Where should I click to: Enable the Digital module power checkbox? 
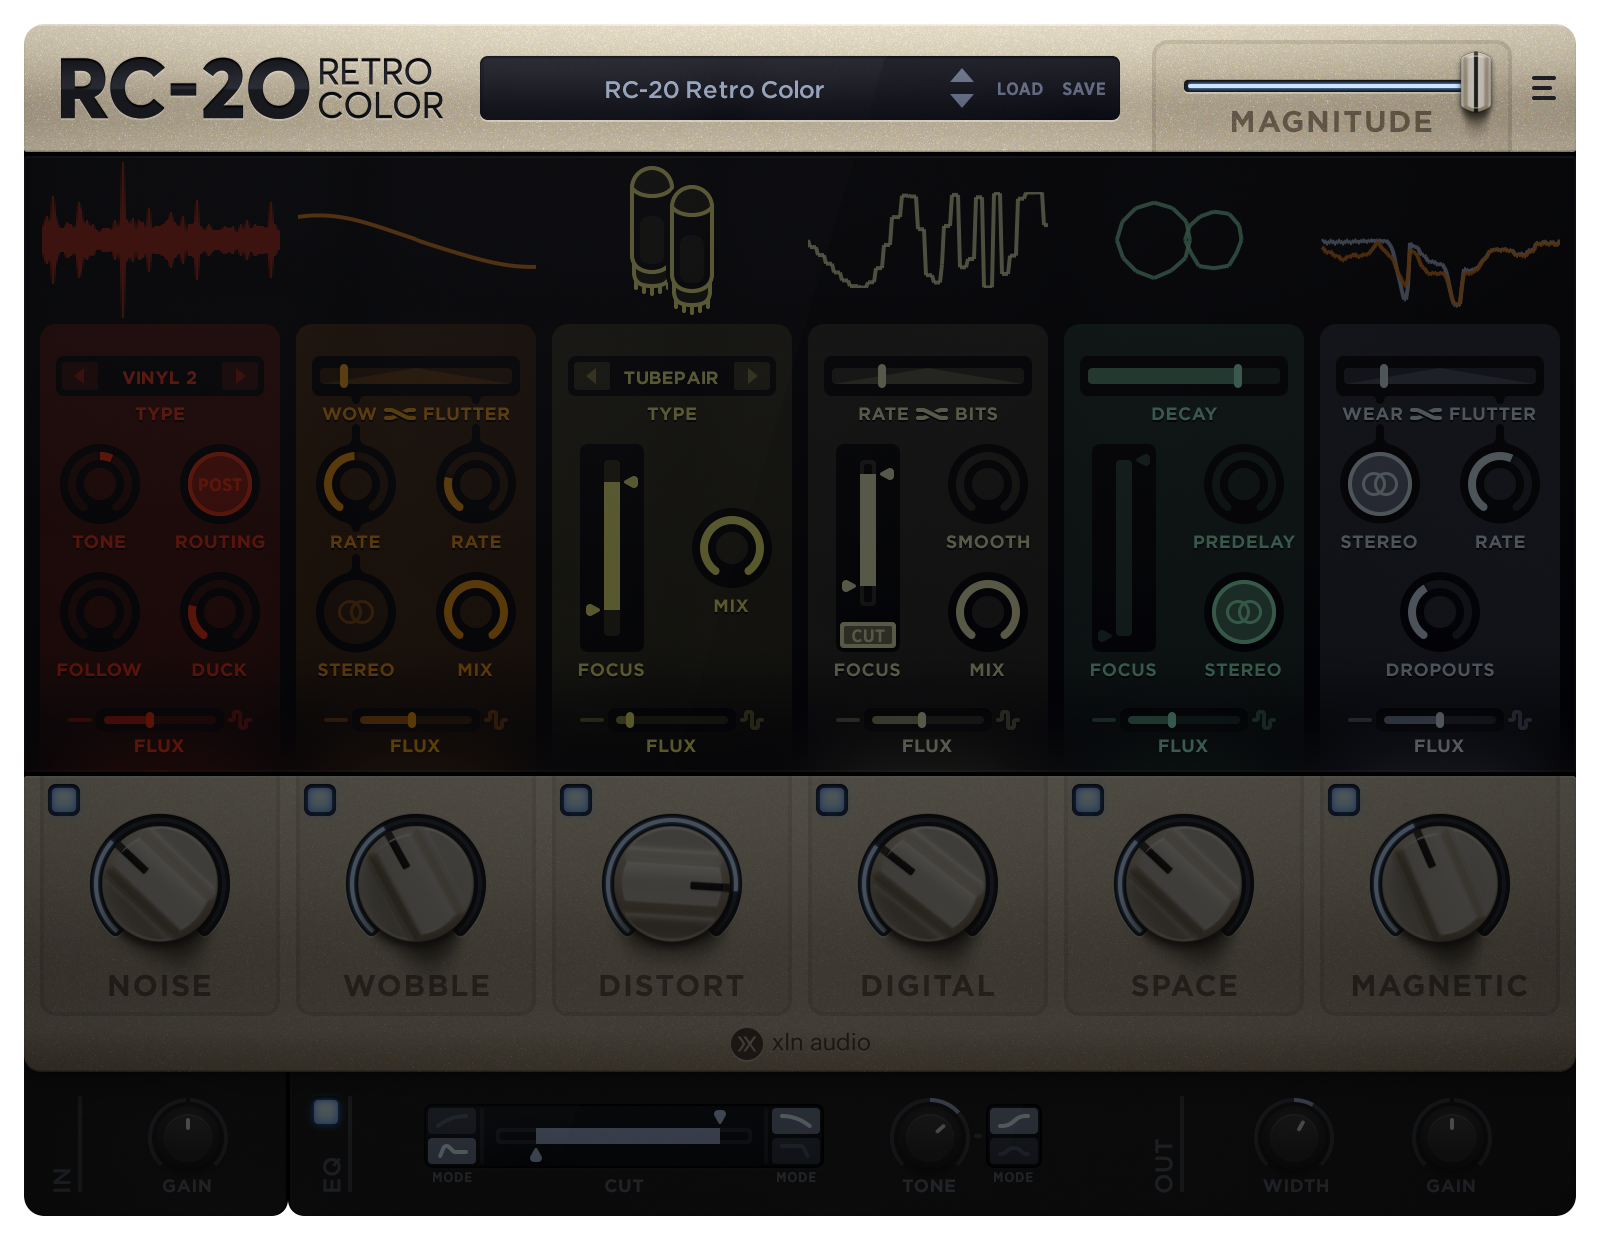(832, 800)
